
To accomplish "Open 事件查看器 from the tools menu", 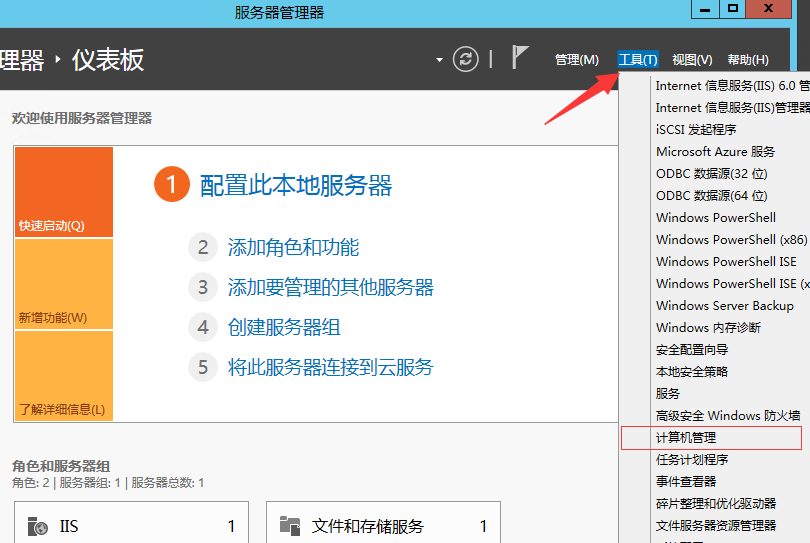I will point(686,482).
